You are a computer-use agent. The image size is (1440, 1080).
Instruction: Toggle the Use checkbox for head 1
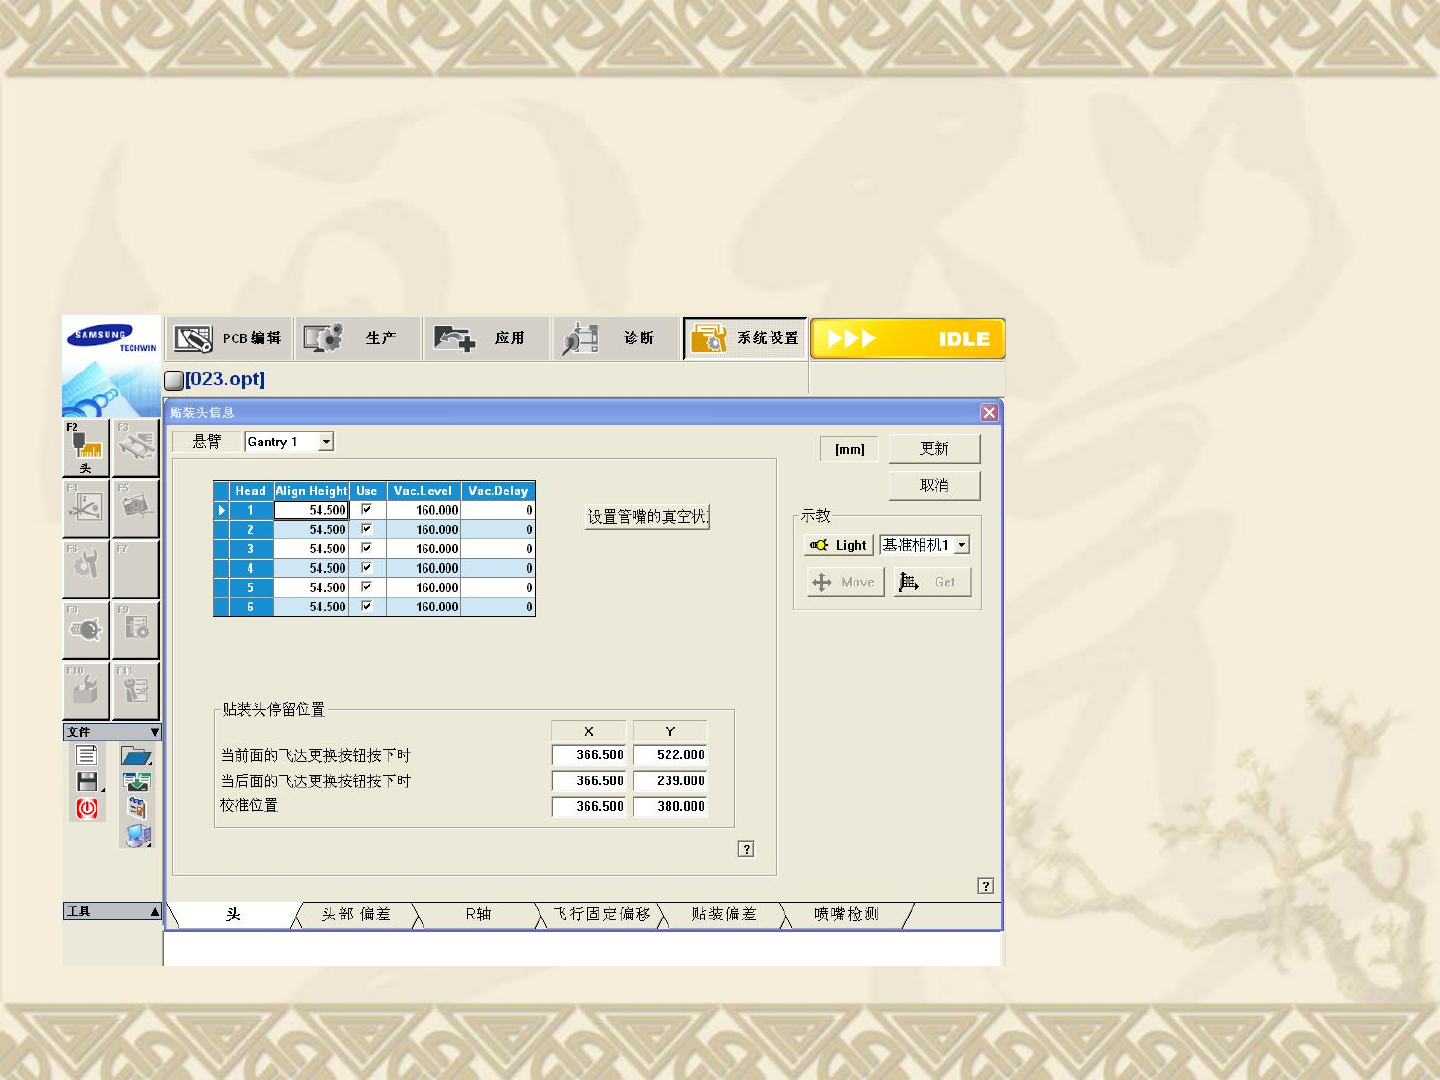[x=366, y=510]
